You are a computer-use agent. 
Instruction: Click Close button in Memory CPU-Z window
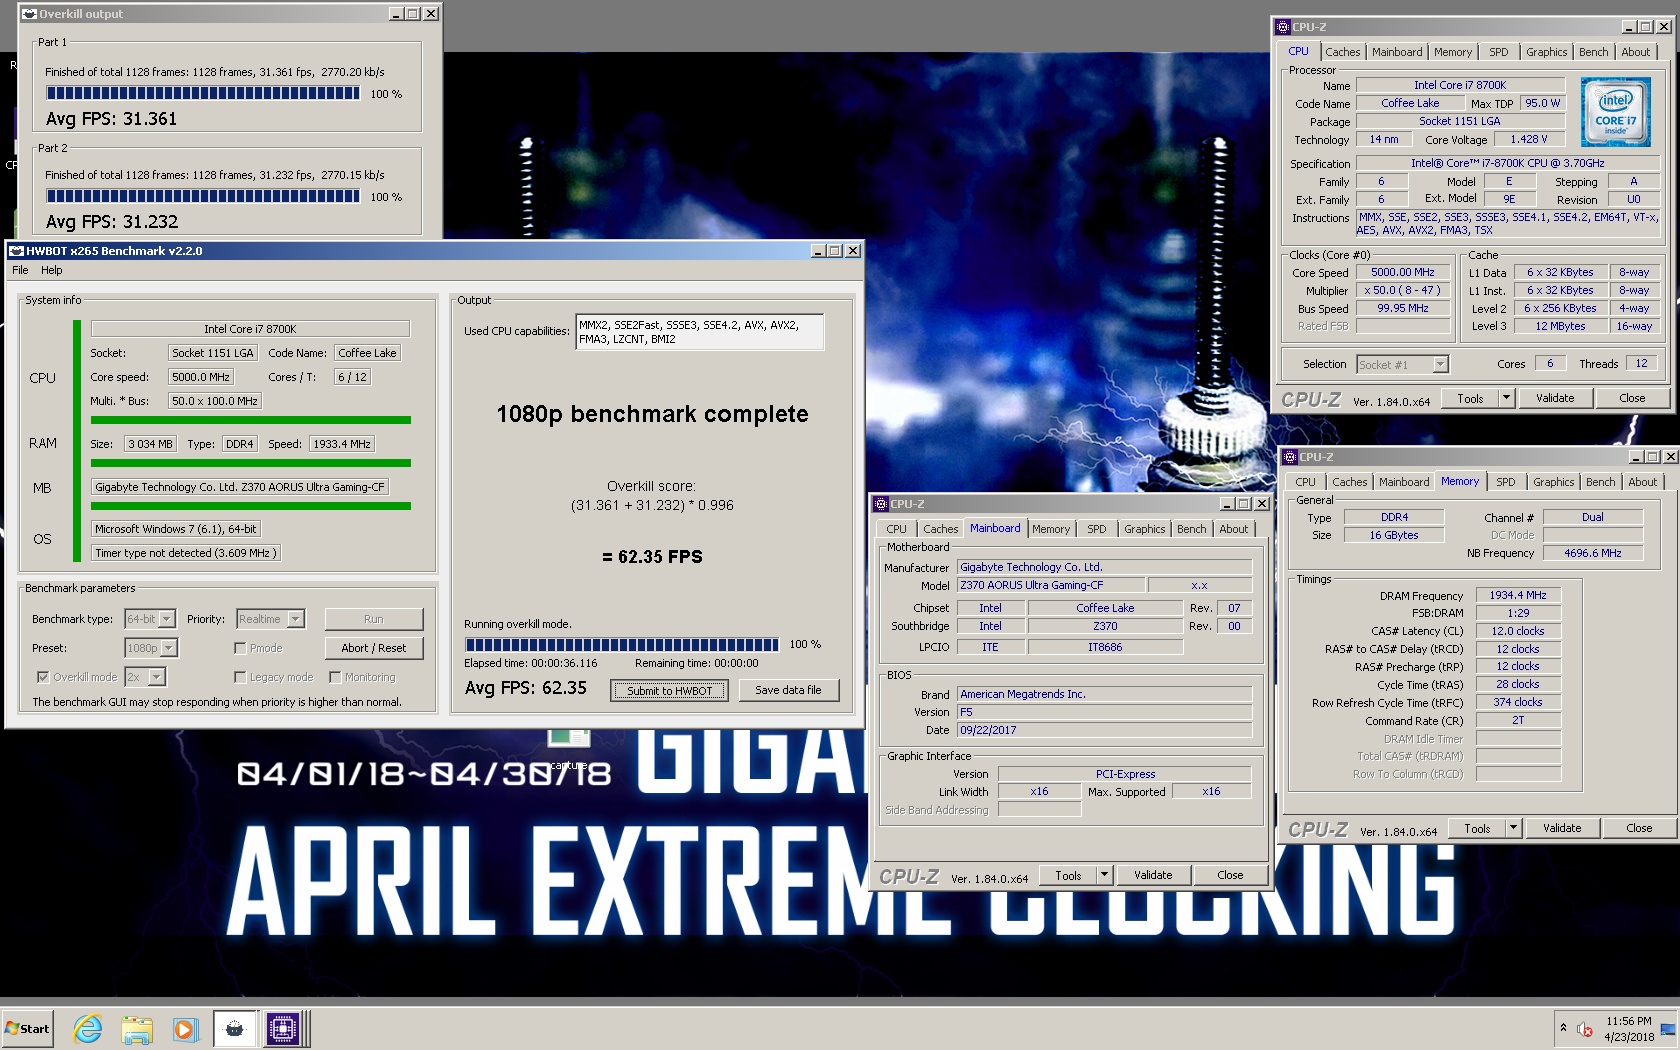click(x=1638, y=828)
